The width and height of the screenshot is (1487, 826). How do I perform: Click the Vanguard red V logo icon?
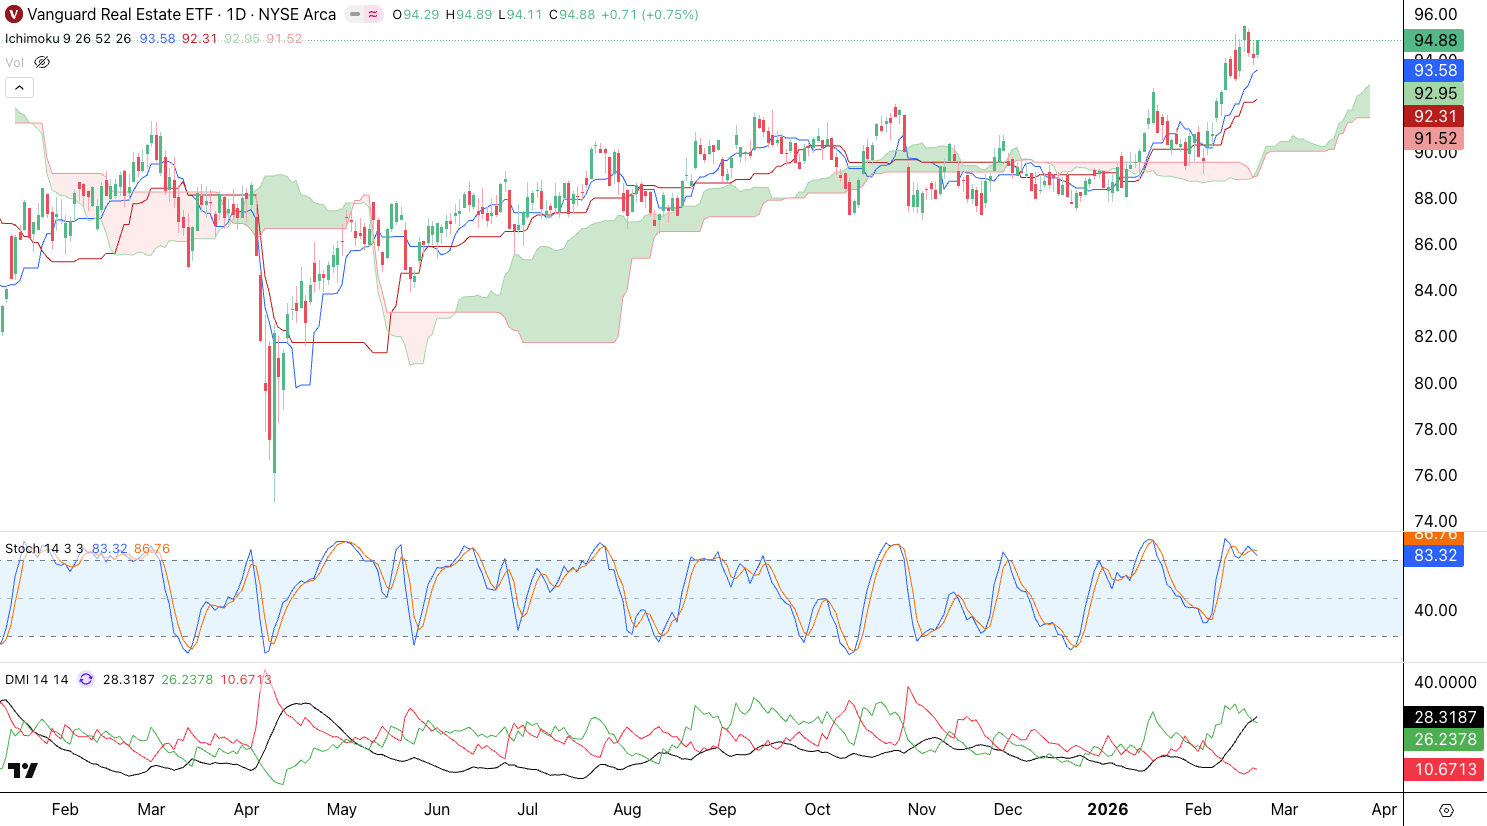14,15
